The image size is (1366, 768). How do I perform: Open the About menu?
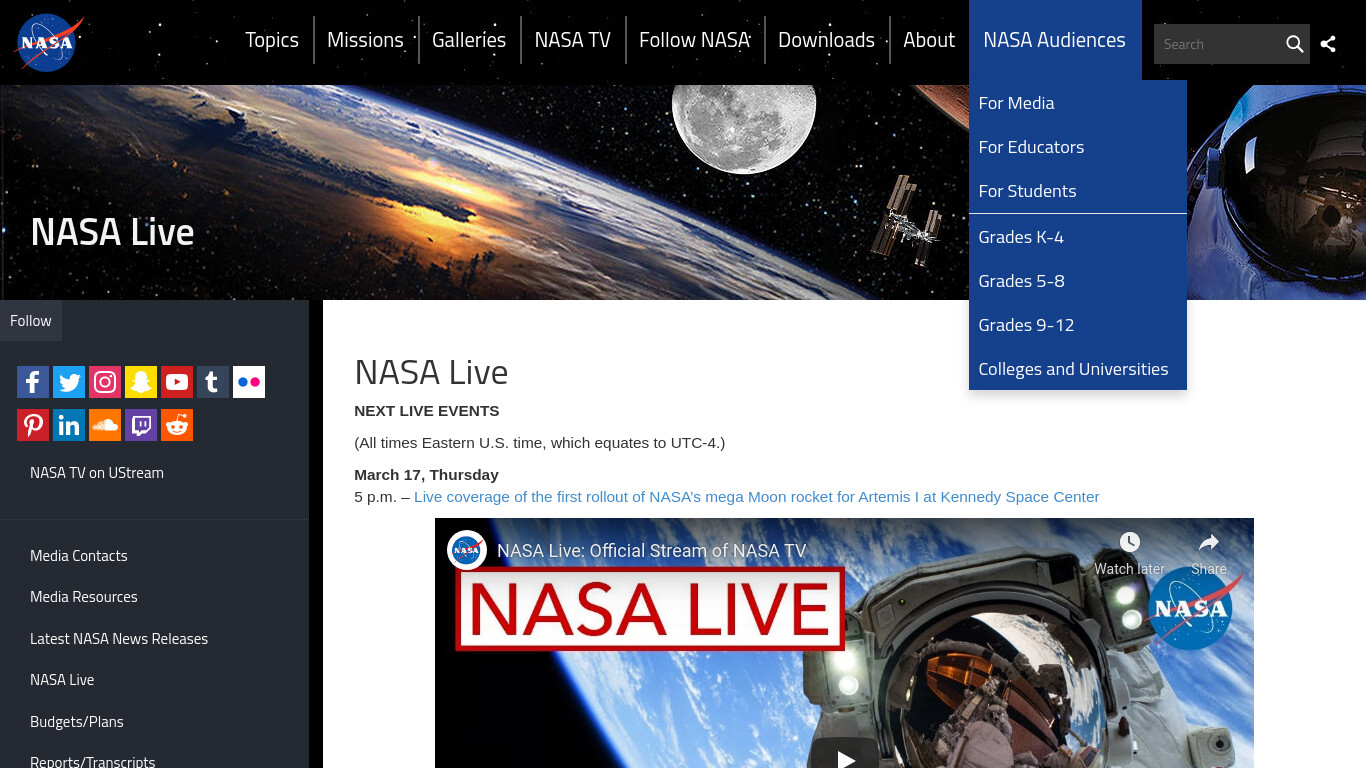tap(929, 40)
